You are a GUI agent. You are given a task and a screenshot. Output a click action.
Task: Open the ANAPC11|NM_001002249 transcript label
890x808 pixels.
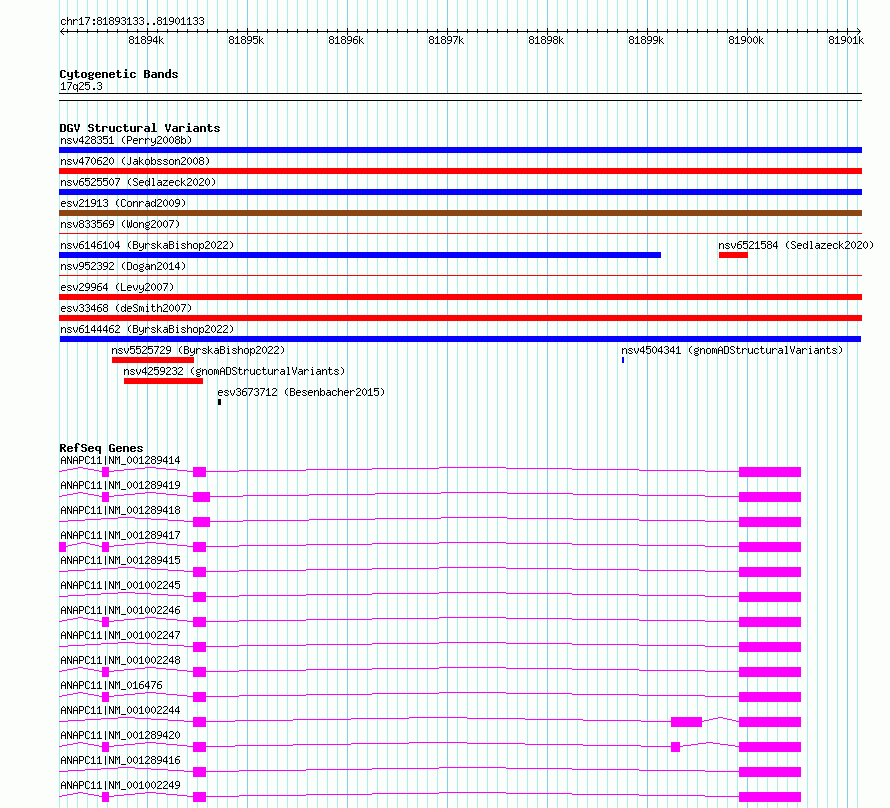pos(120,785)
